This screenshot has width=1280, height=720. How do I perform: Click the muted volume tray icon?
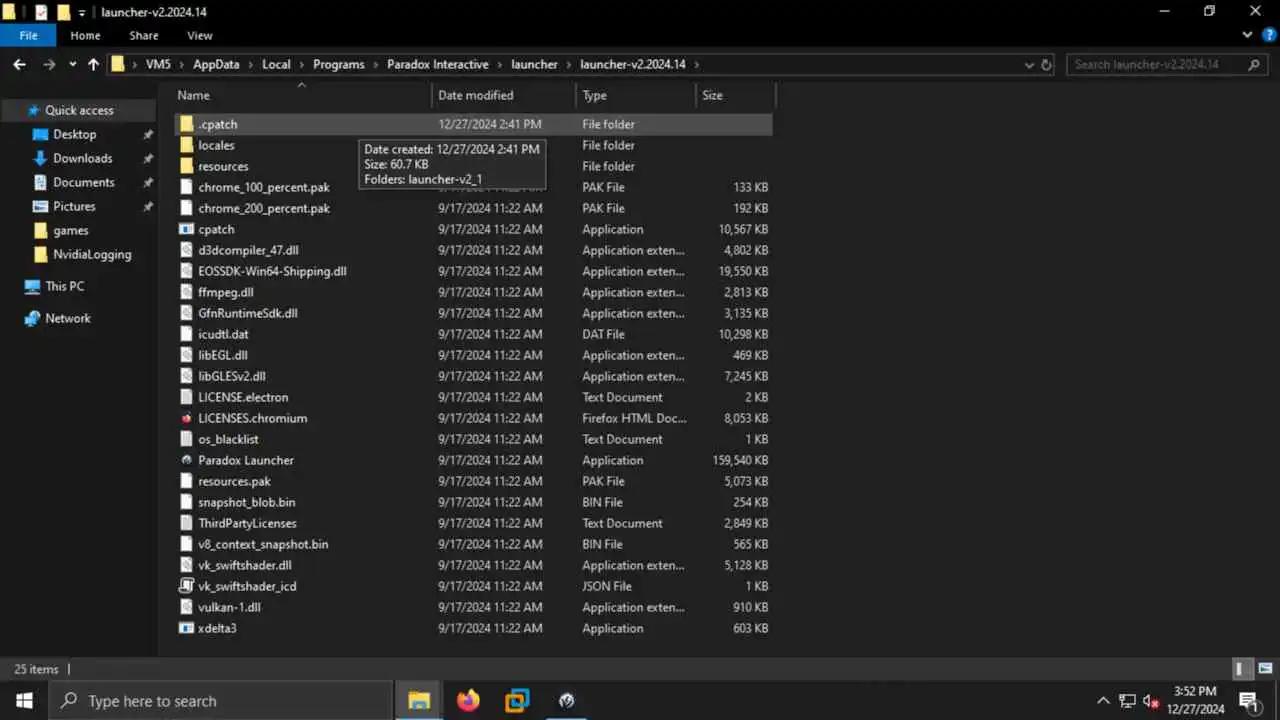pyautogui.click(x=1150, y=701)
